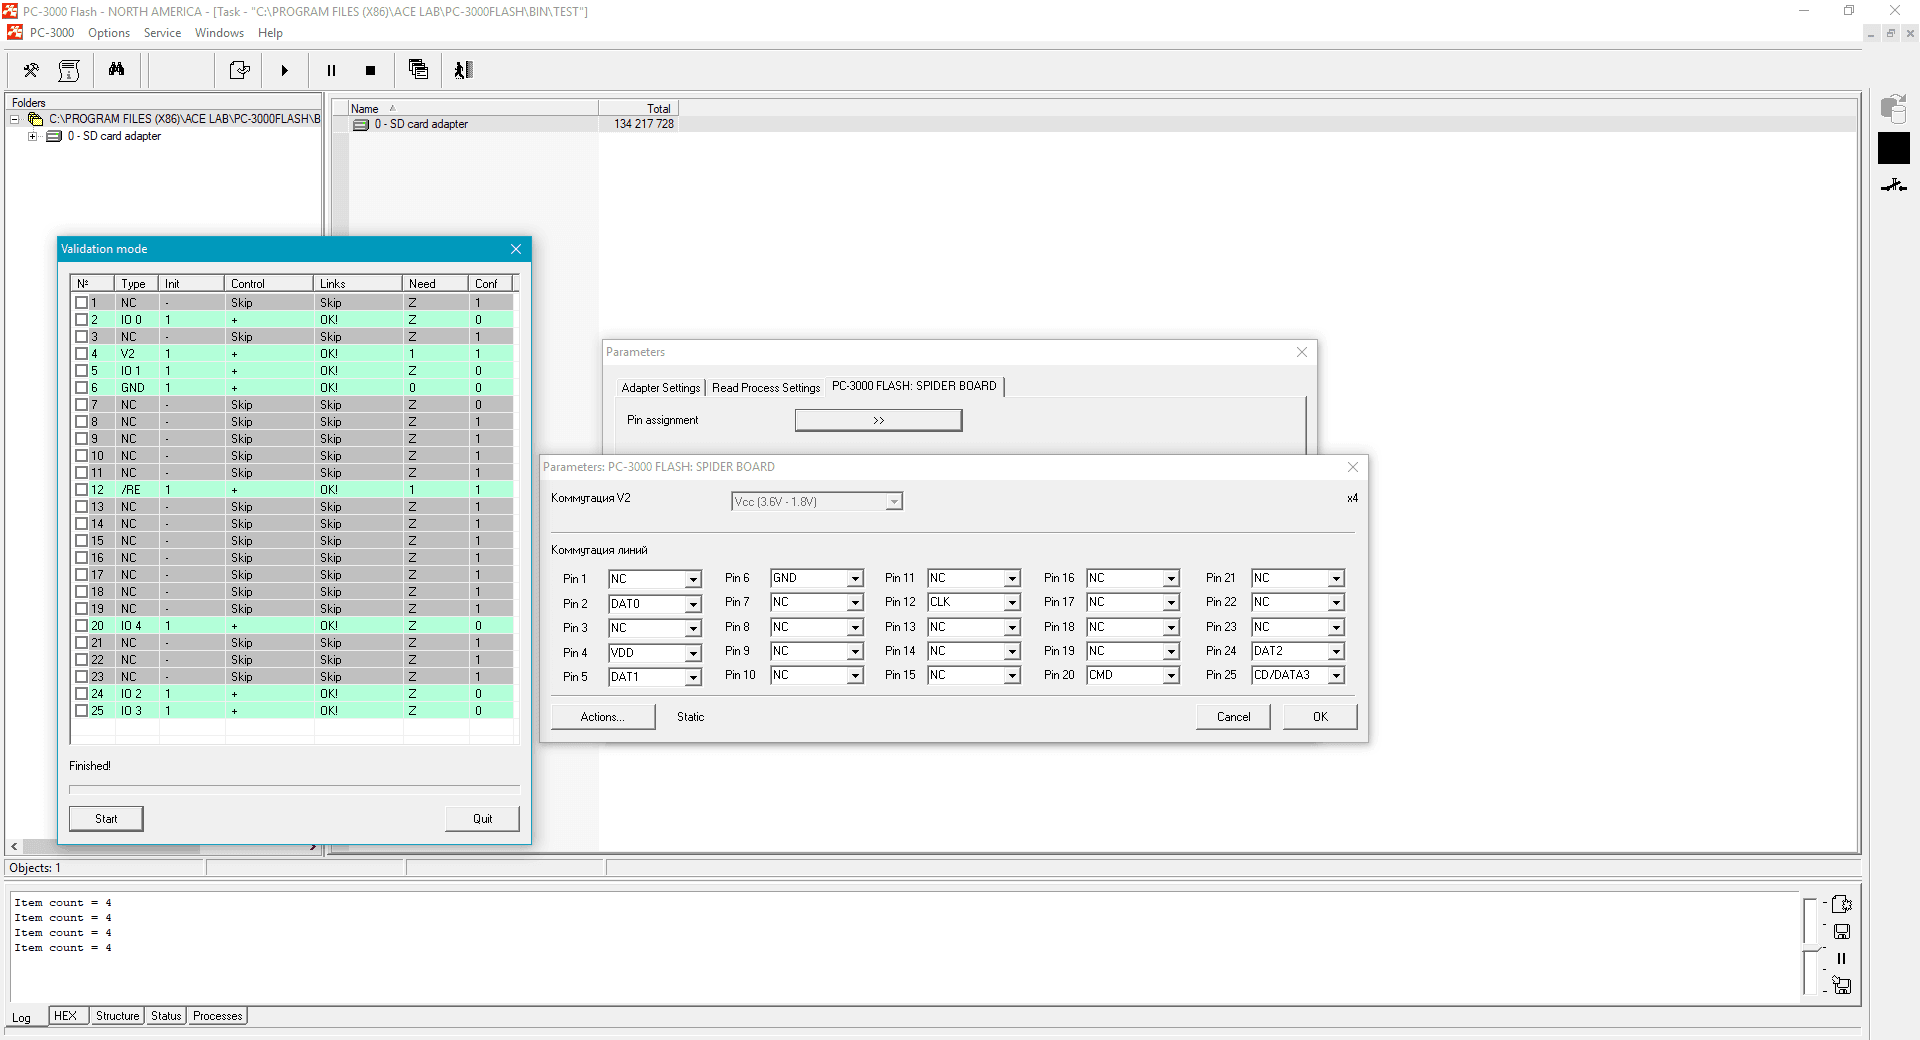The width and height of the screenshot is (1920, 1040).
Task: Open the Pin 24 DAT2 dropdown
Action: (x=1336, y=651)
